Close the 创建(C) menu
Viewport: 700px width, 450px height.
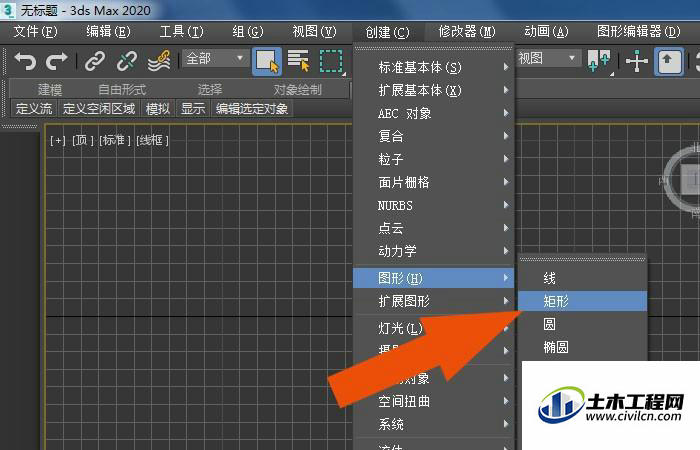pyautogui.click(x=387, y=32)
